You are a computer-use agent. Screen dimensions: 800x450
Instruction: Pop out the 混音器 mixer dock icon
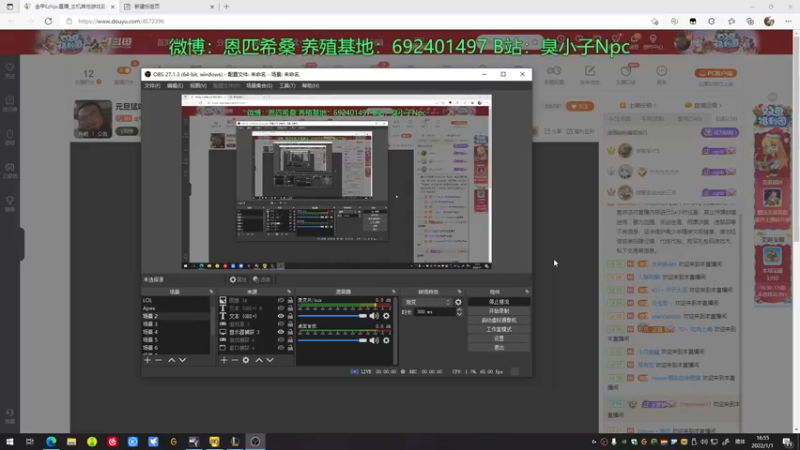[x=393, y=292]
